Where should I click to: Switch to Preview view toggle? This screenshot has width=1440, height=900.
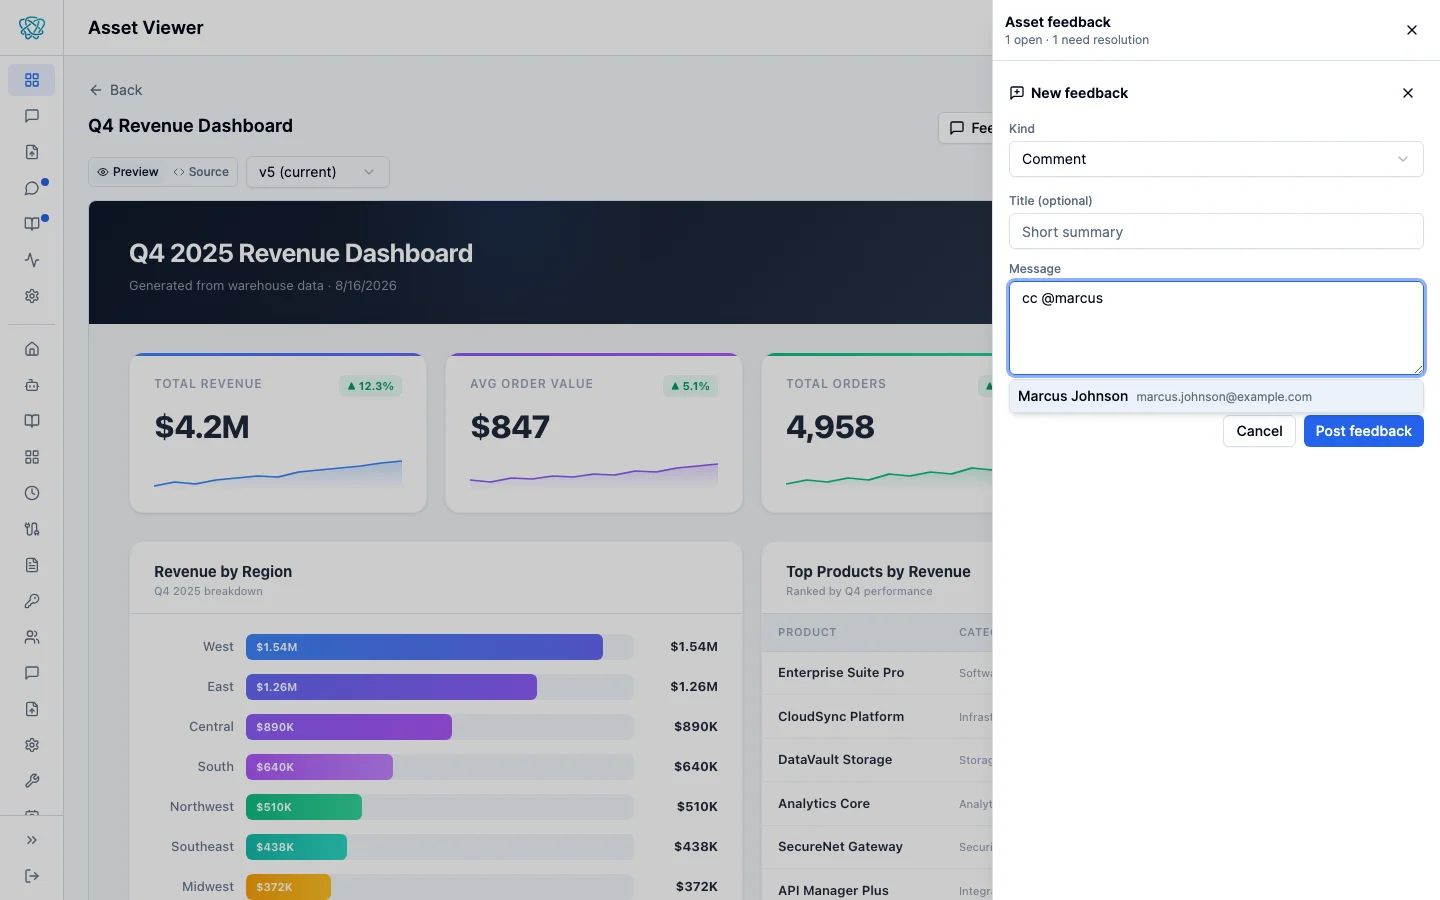(128, 172)
